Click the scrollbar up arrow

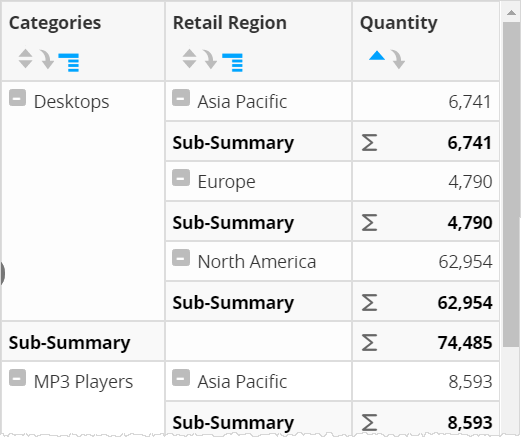[511, 13]
